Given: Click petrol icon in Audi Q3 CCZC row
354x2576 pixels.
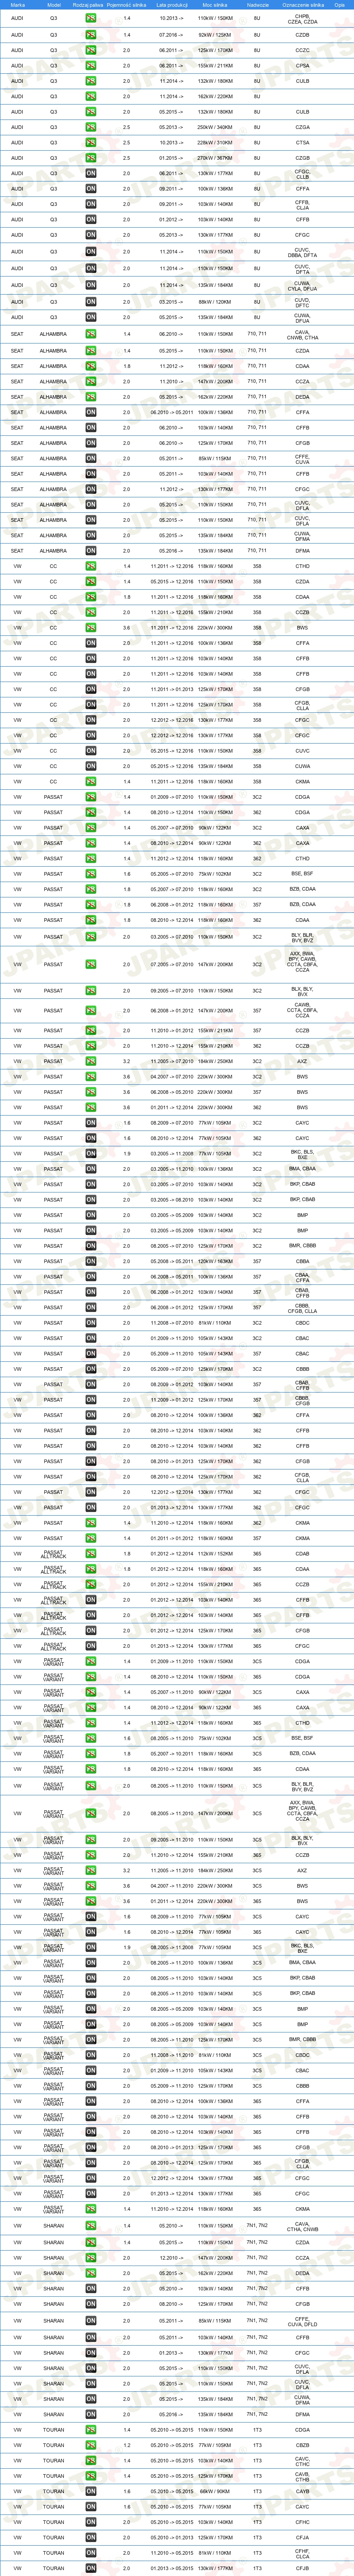Looking at the screenshot, I should [91, 50].
